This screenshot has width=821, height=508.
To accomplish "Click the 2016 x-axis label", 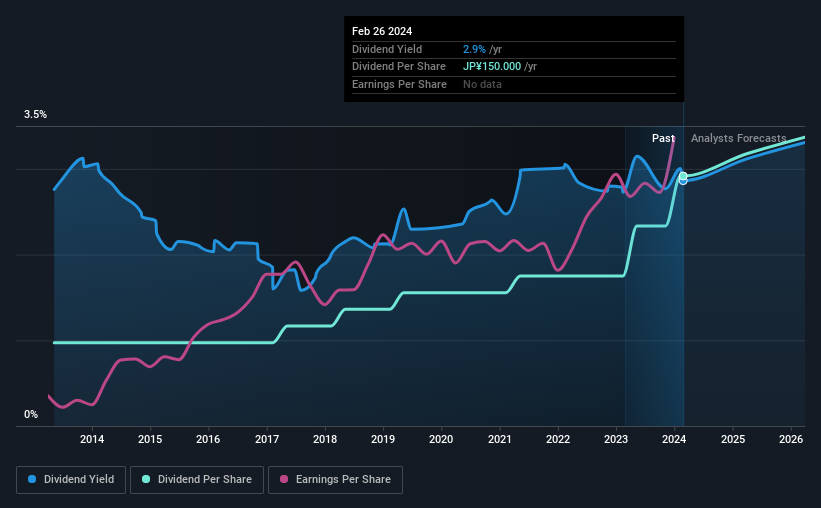I will coord(208,439).
